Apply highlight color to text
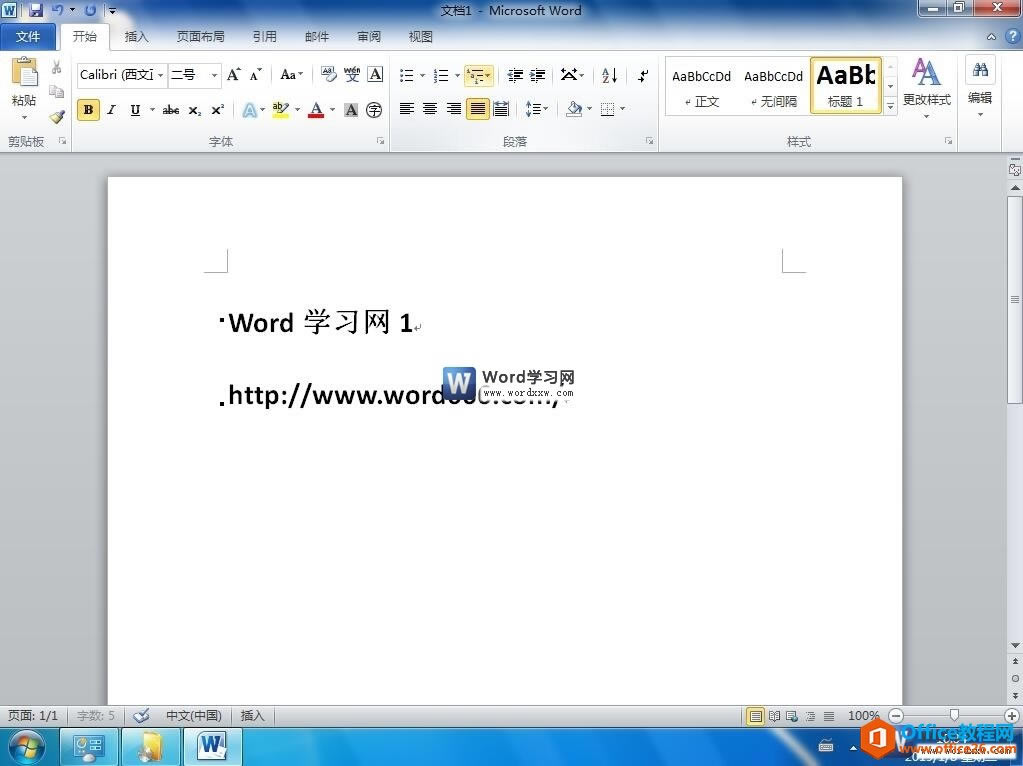The height and width of the screenshot is (766, 1023). 280,109
